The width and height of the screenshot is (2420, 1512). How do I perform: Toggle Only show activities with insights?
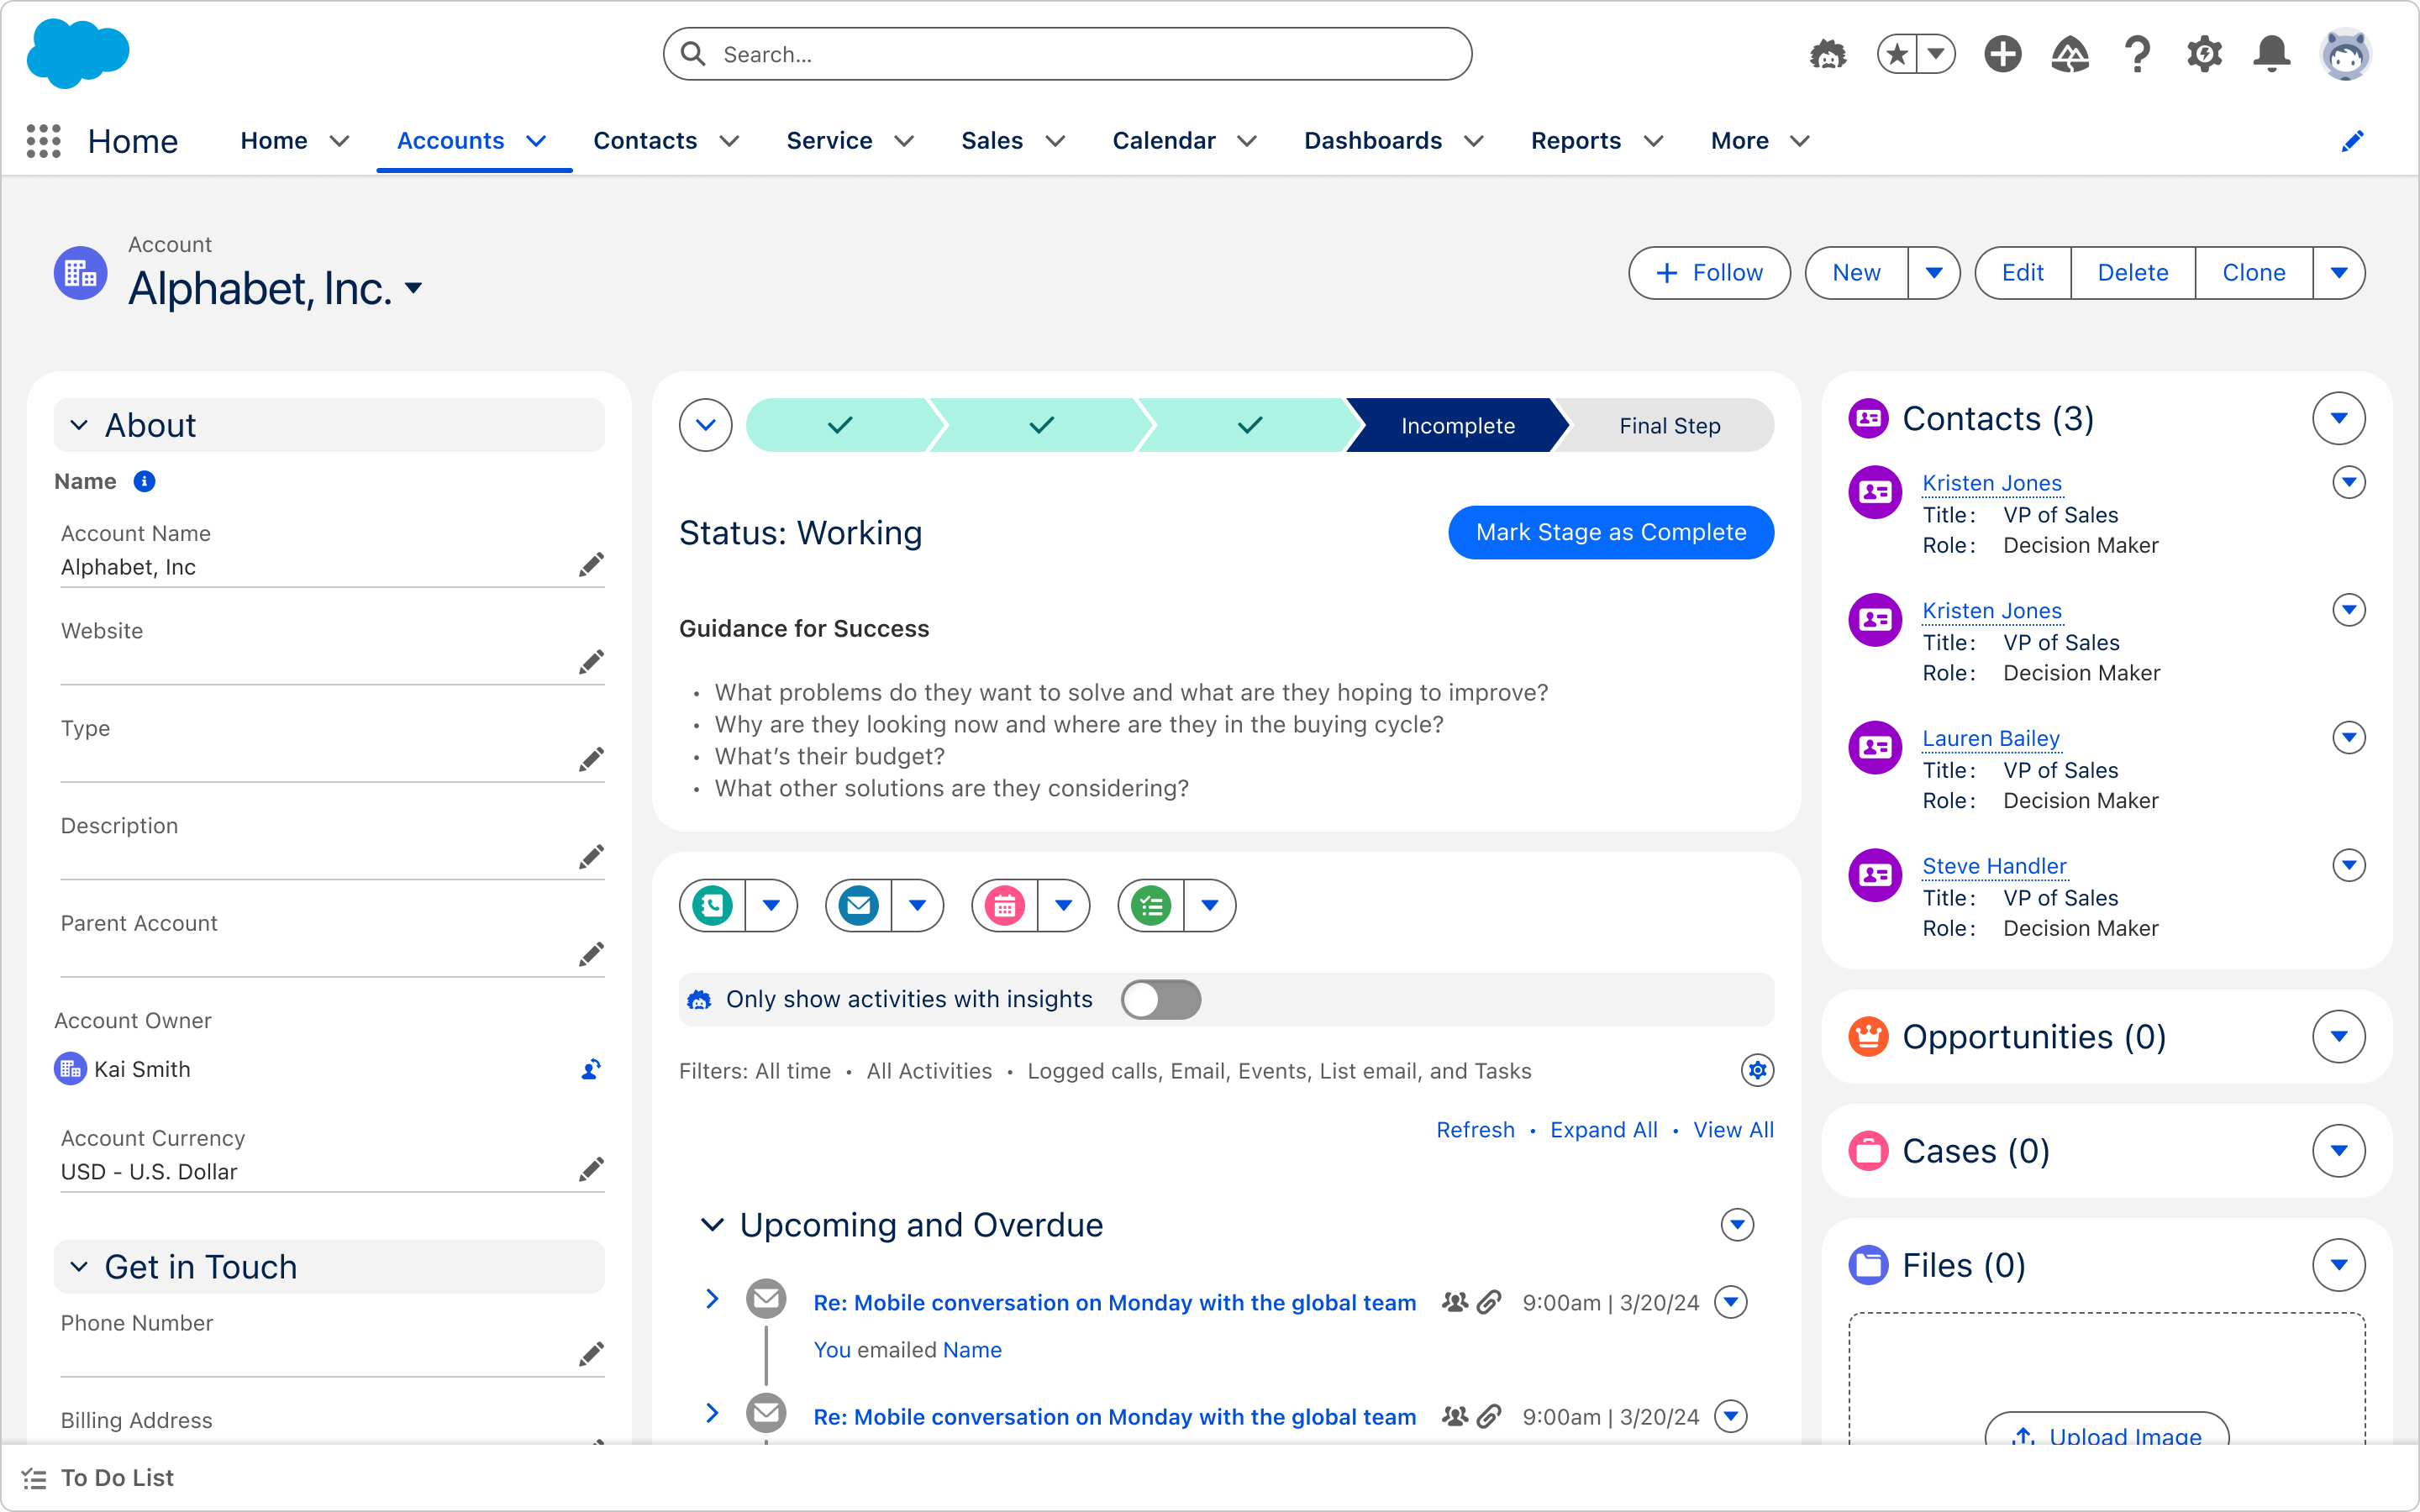point(1160,999)
